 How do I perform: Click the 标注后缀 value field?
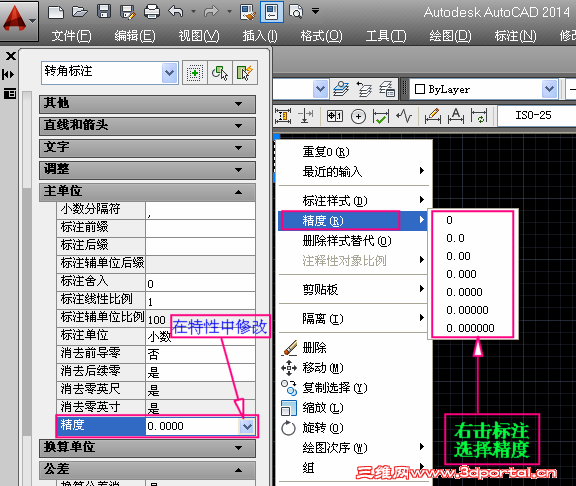point(200,246)
